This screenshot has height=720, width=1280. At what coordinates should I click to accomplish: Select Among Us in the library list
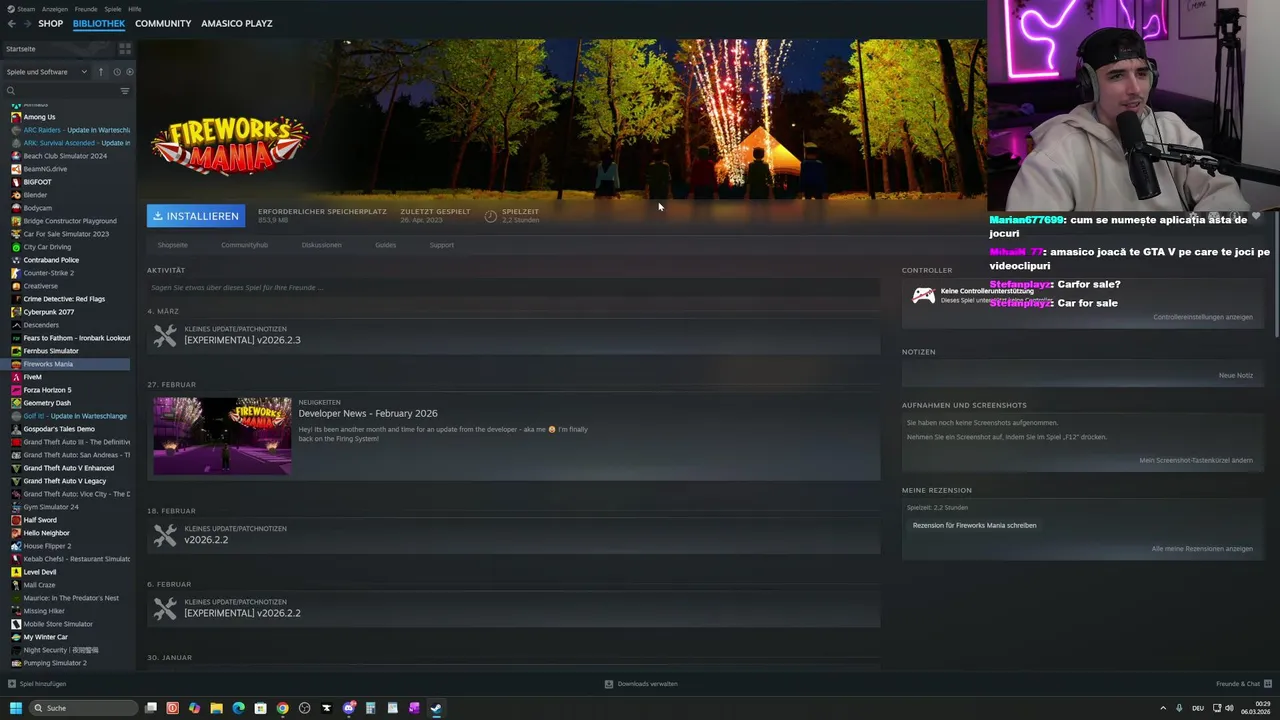pyautogui.click(x=40, y=117)
